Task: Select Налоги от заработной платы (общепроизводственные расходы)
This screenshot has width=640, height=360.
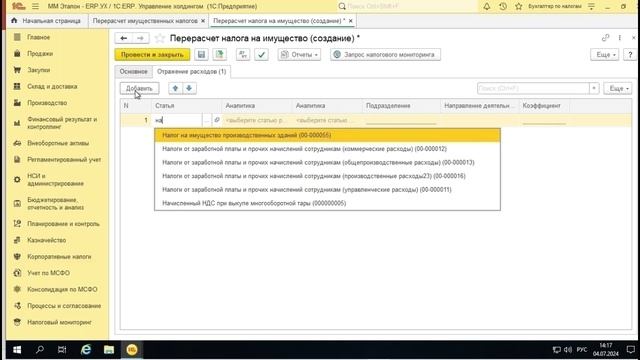Action: [327, 162]
